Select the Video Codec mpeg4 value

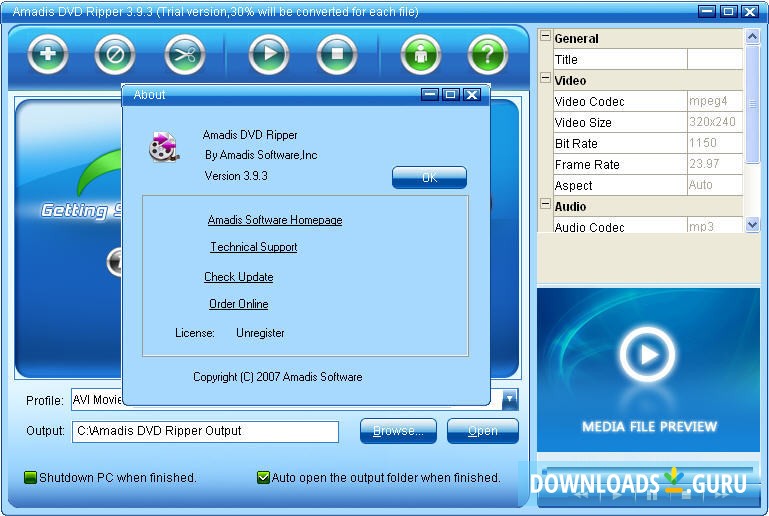pos(715,101)
